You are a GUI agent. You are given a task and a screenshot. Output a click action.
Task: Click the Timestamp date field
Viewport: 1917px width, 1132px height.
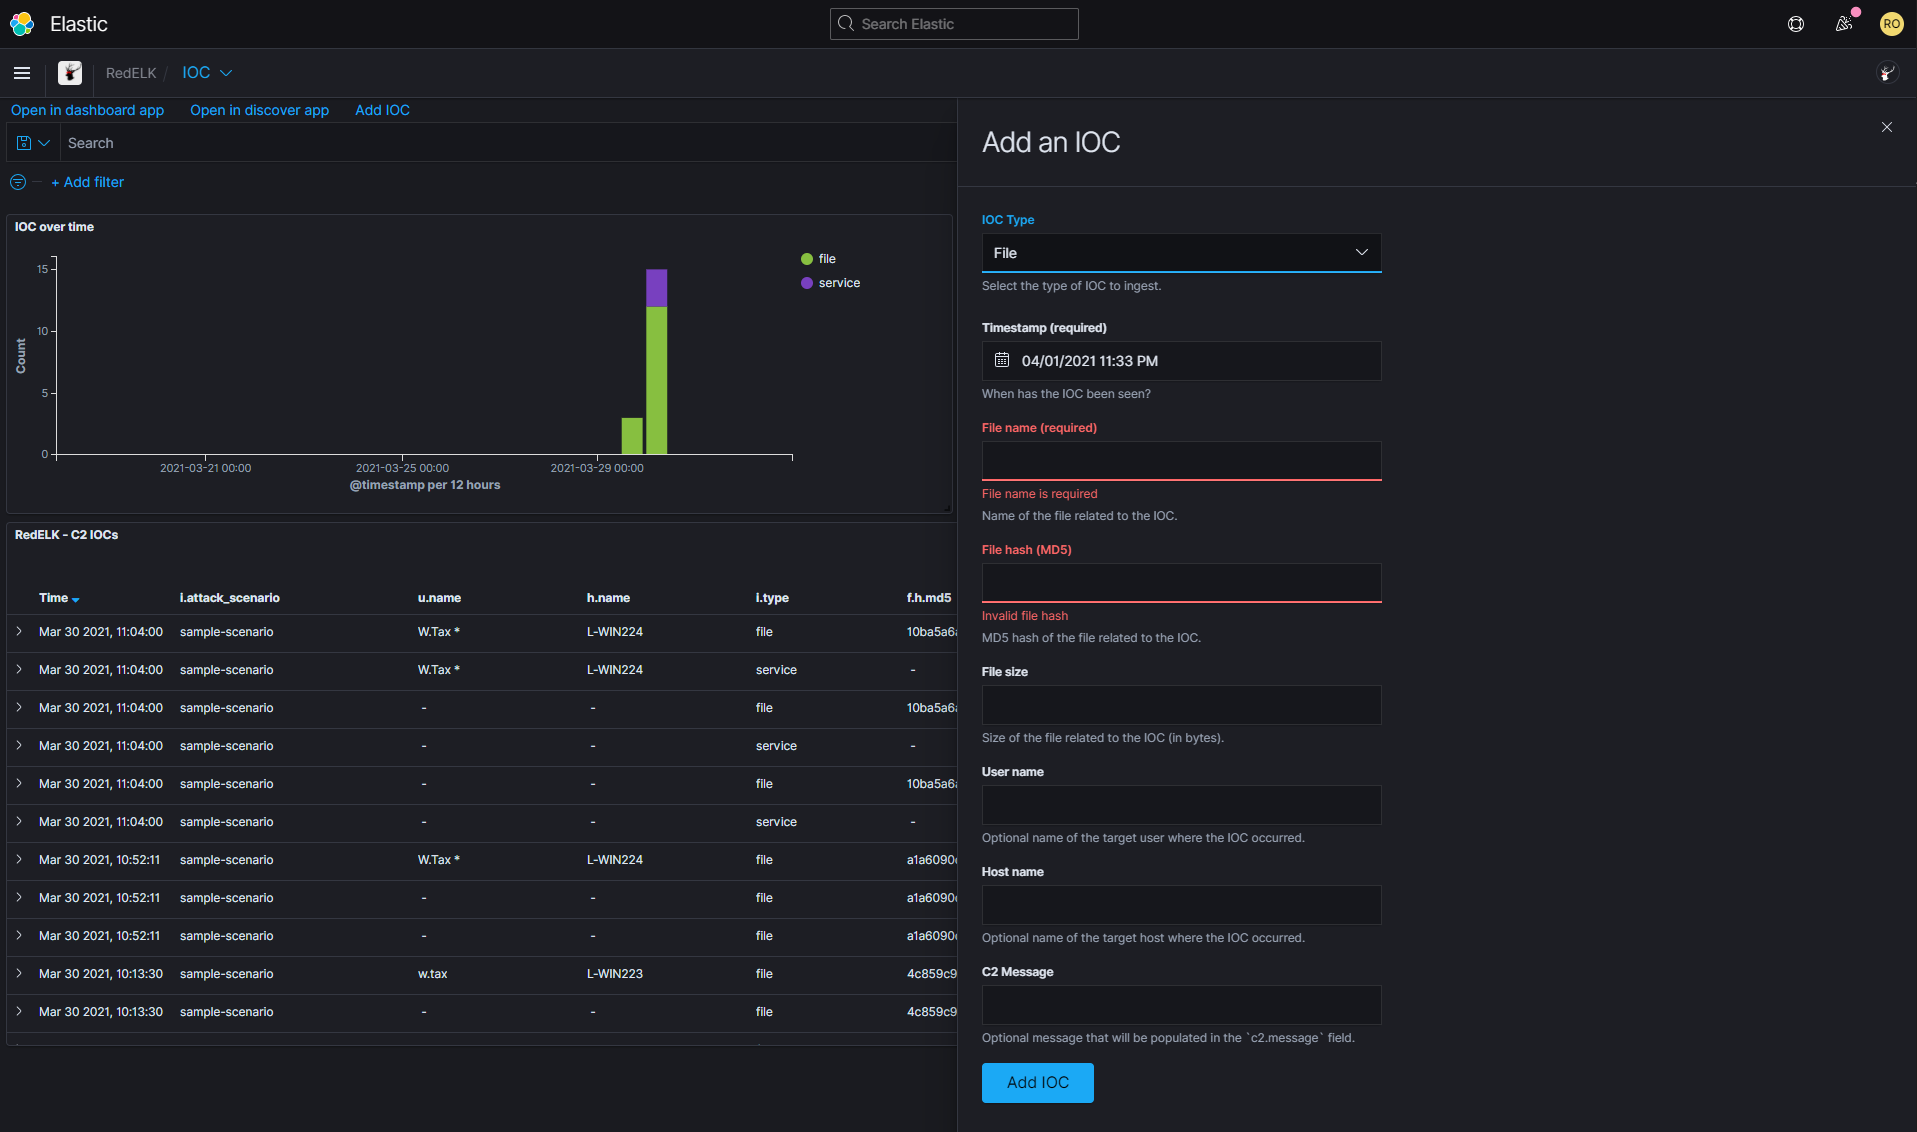click(x=1181, y=361)
